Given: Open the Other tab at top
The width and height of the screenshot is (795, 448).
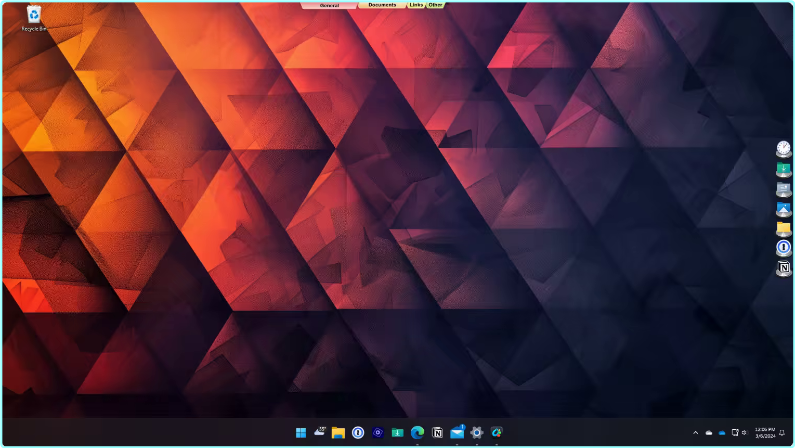Looking at the screenshot, I should [435, 5].
